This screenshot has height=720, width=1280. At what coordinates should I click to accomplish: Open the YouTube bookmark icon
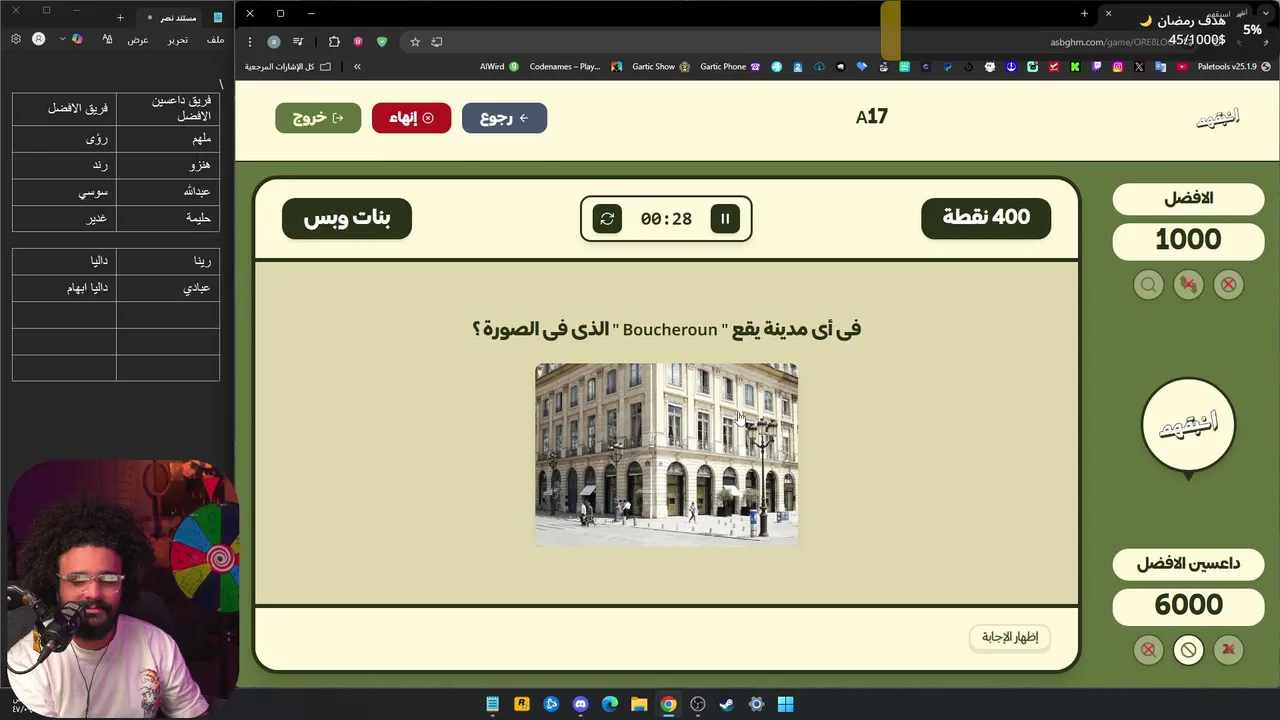tap(1182, 67)
